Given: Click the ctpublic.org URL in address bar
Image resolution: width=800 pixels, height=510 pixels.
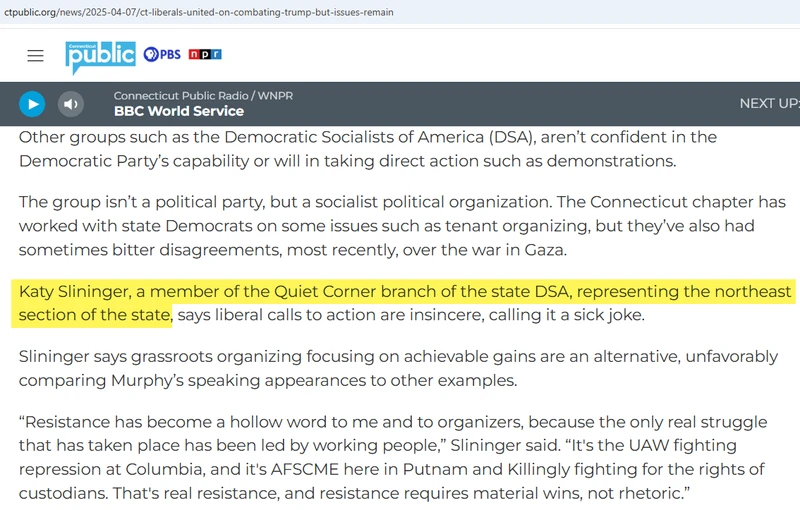Looking at the screenshot, I should tap(198, 12).
